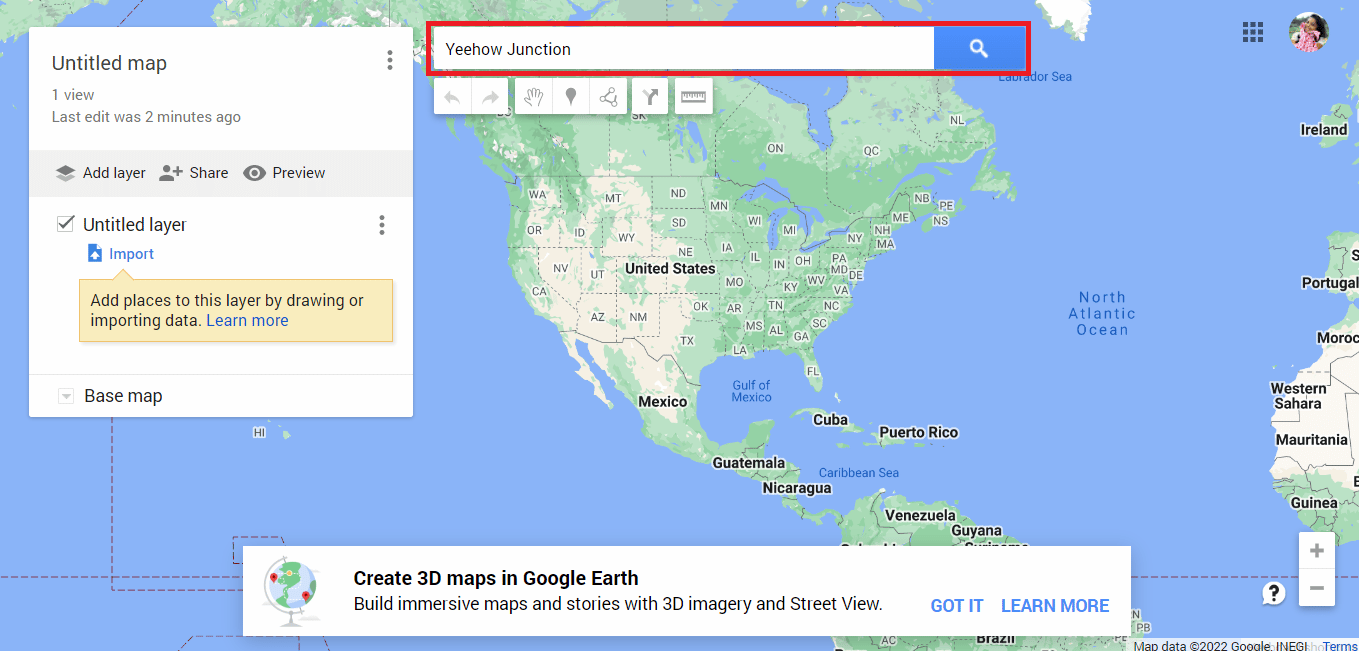Image resolution: width=1359 pixels, height=651 pixels.
Task: Click the Untitled map title
Action: coord(109,63)
